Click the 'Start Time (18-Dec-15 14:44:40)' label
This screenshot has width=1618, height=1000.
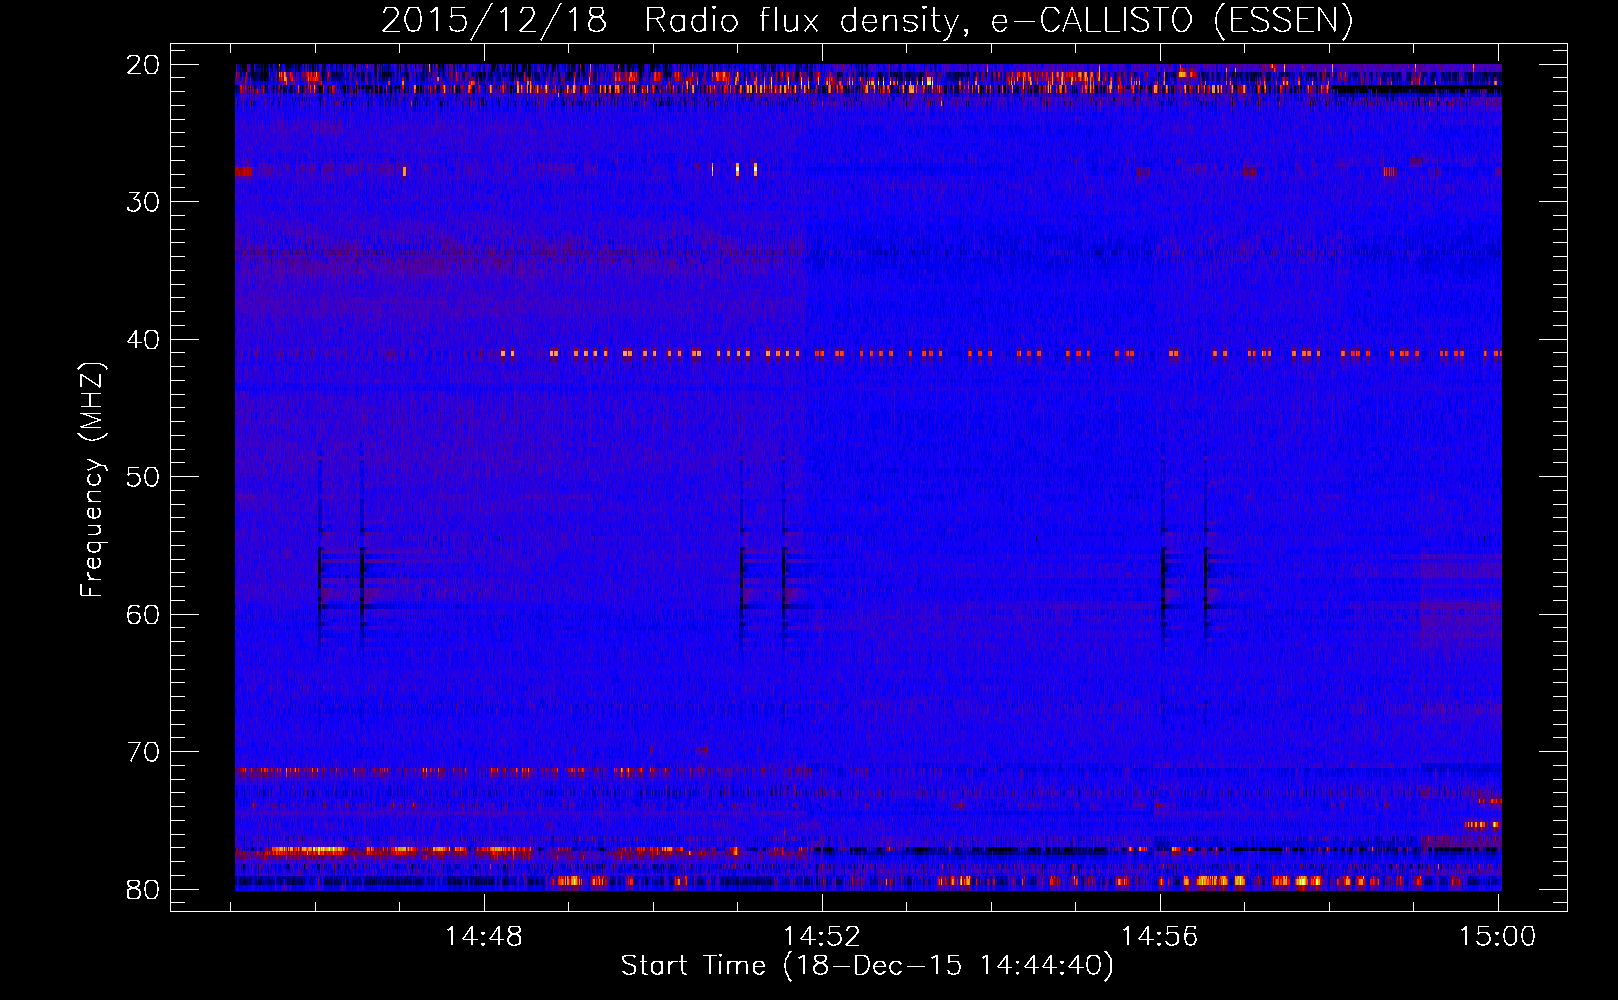867,966
